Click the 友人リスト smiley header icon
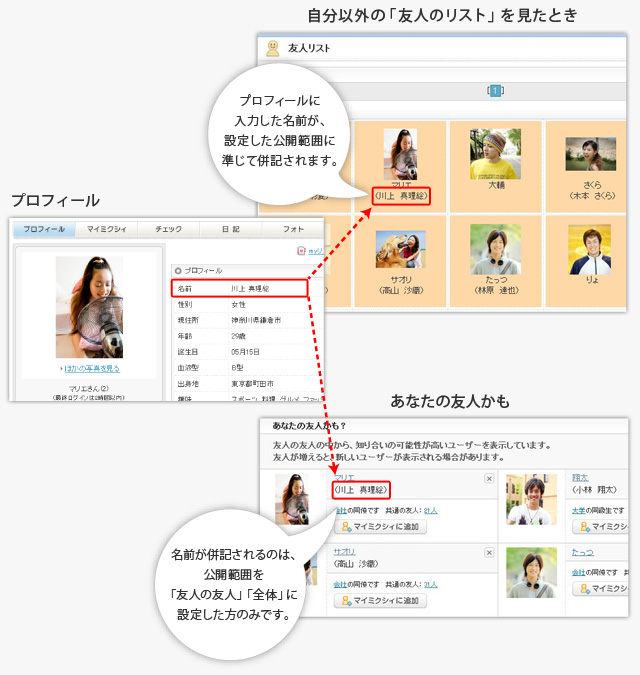The height and width of the screenshot is (675, 640). point(272,48)
